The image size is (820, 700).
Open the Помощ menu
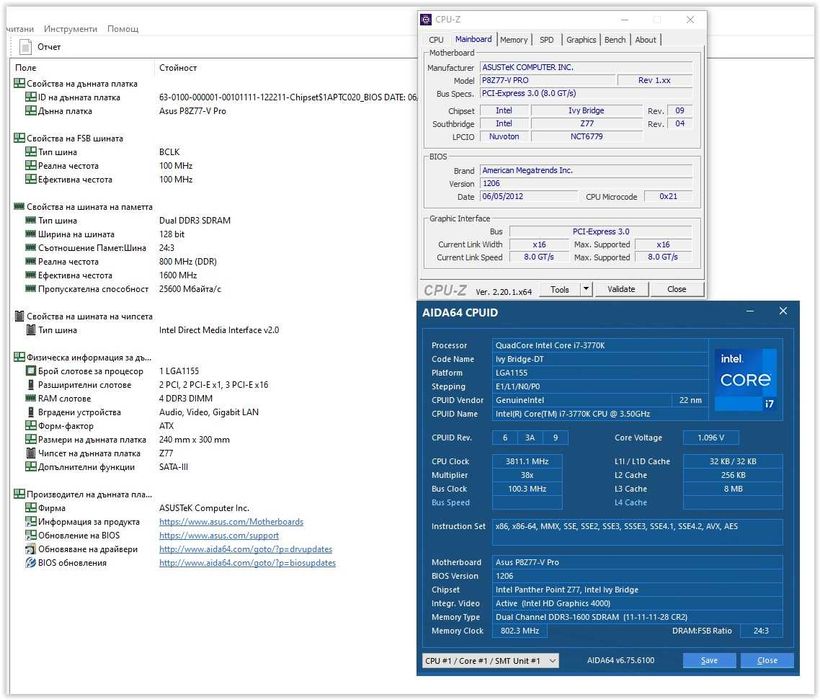(x=123, y=29)
